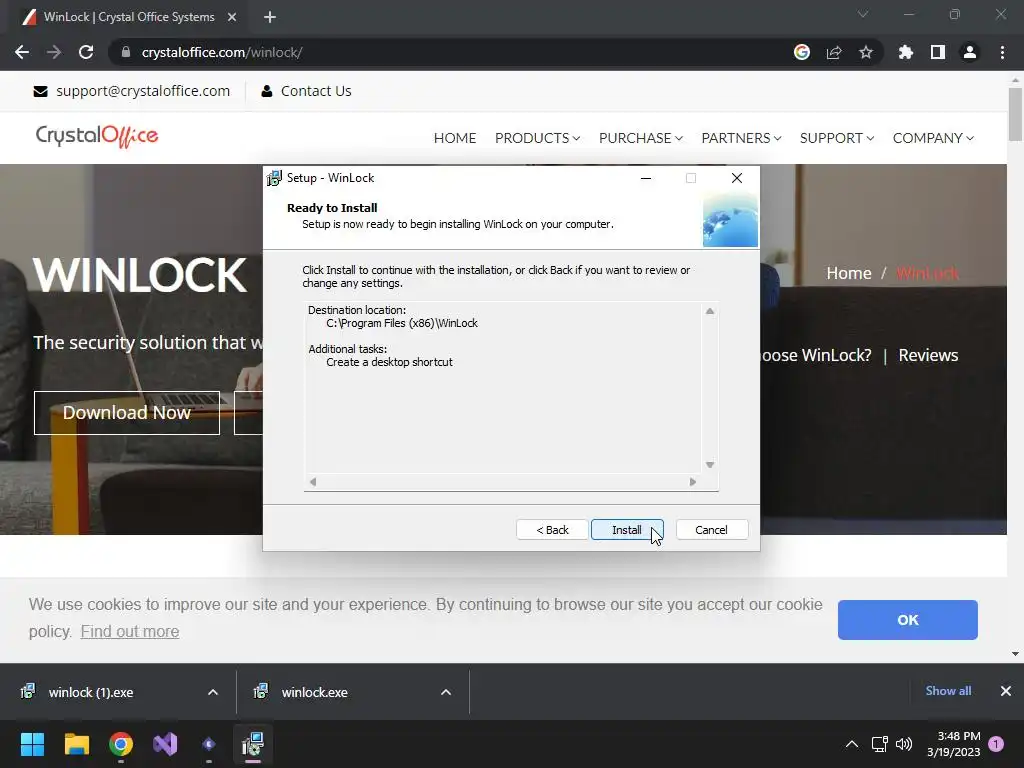Bookmark this page with the star icon

(866, 52)
